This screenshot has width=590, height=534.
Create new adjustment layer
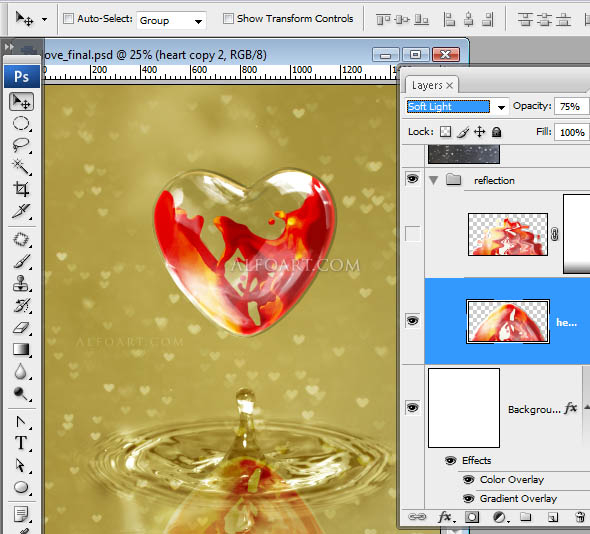click(x=500, y=517)
